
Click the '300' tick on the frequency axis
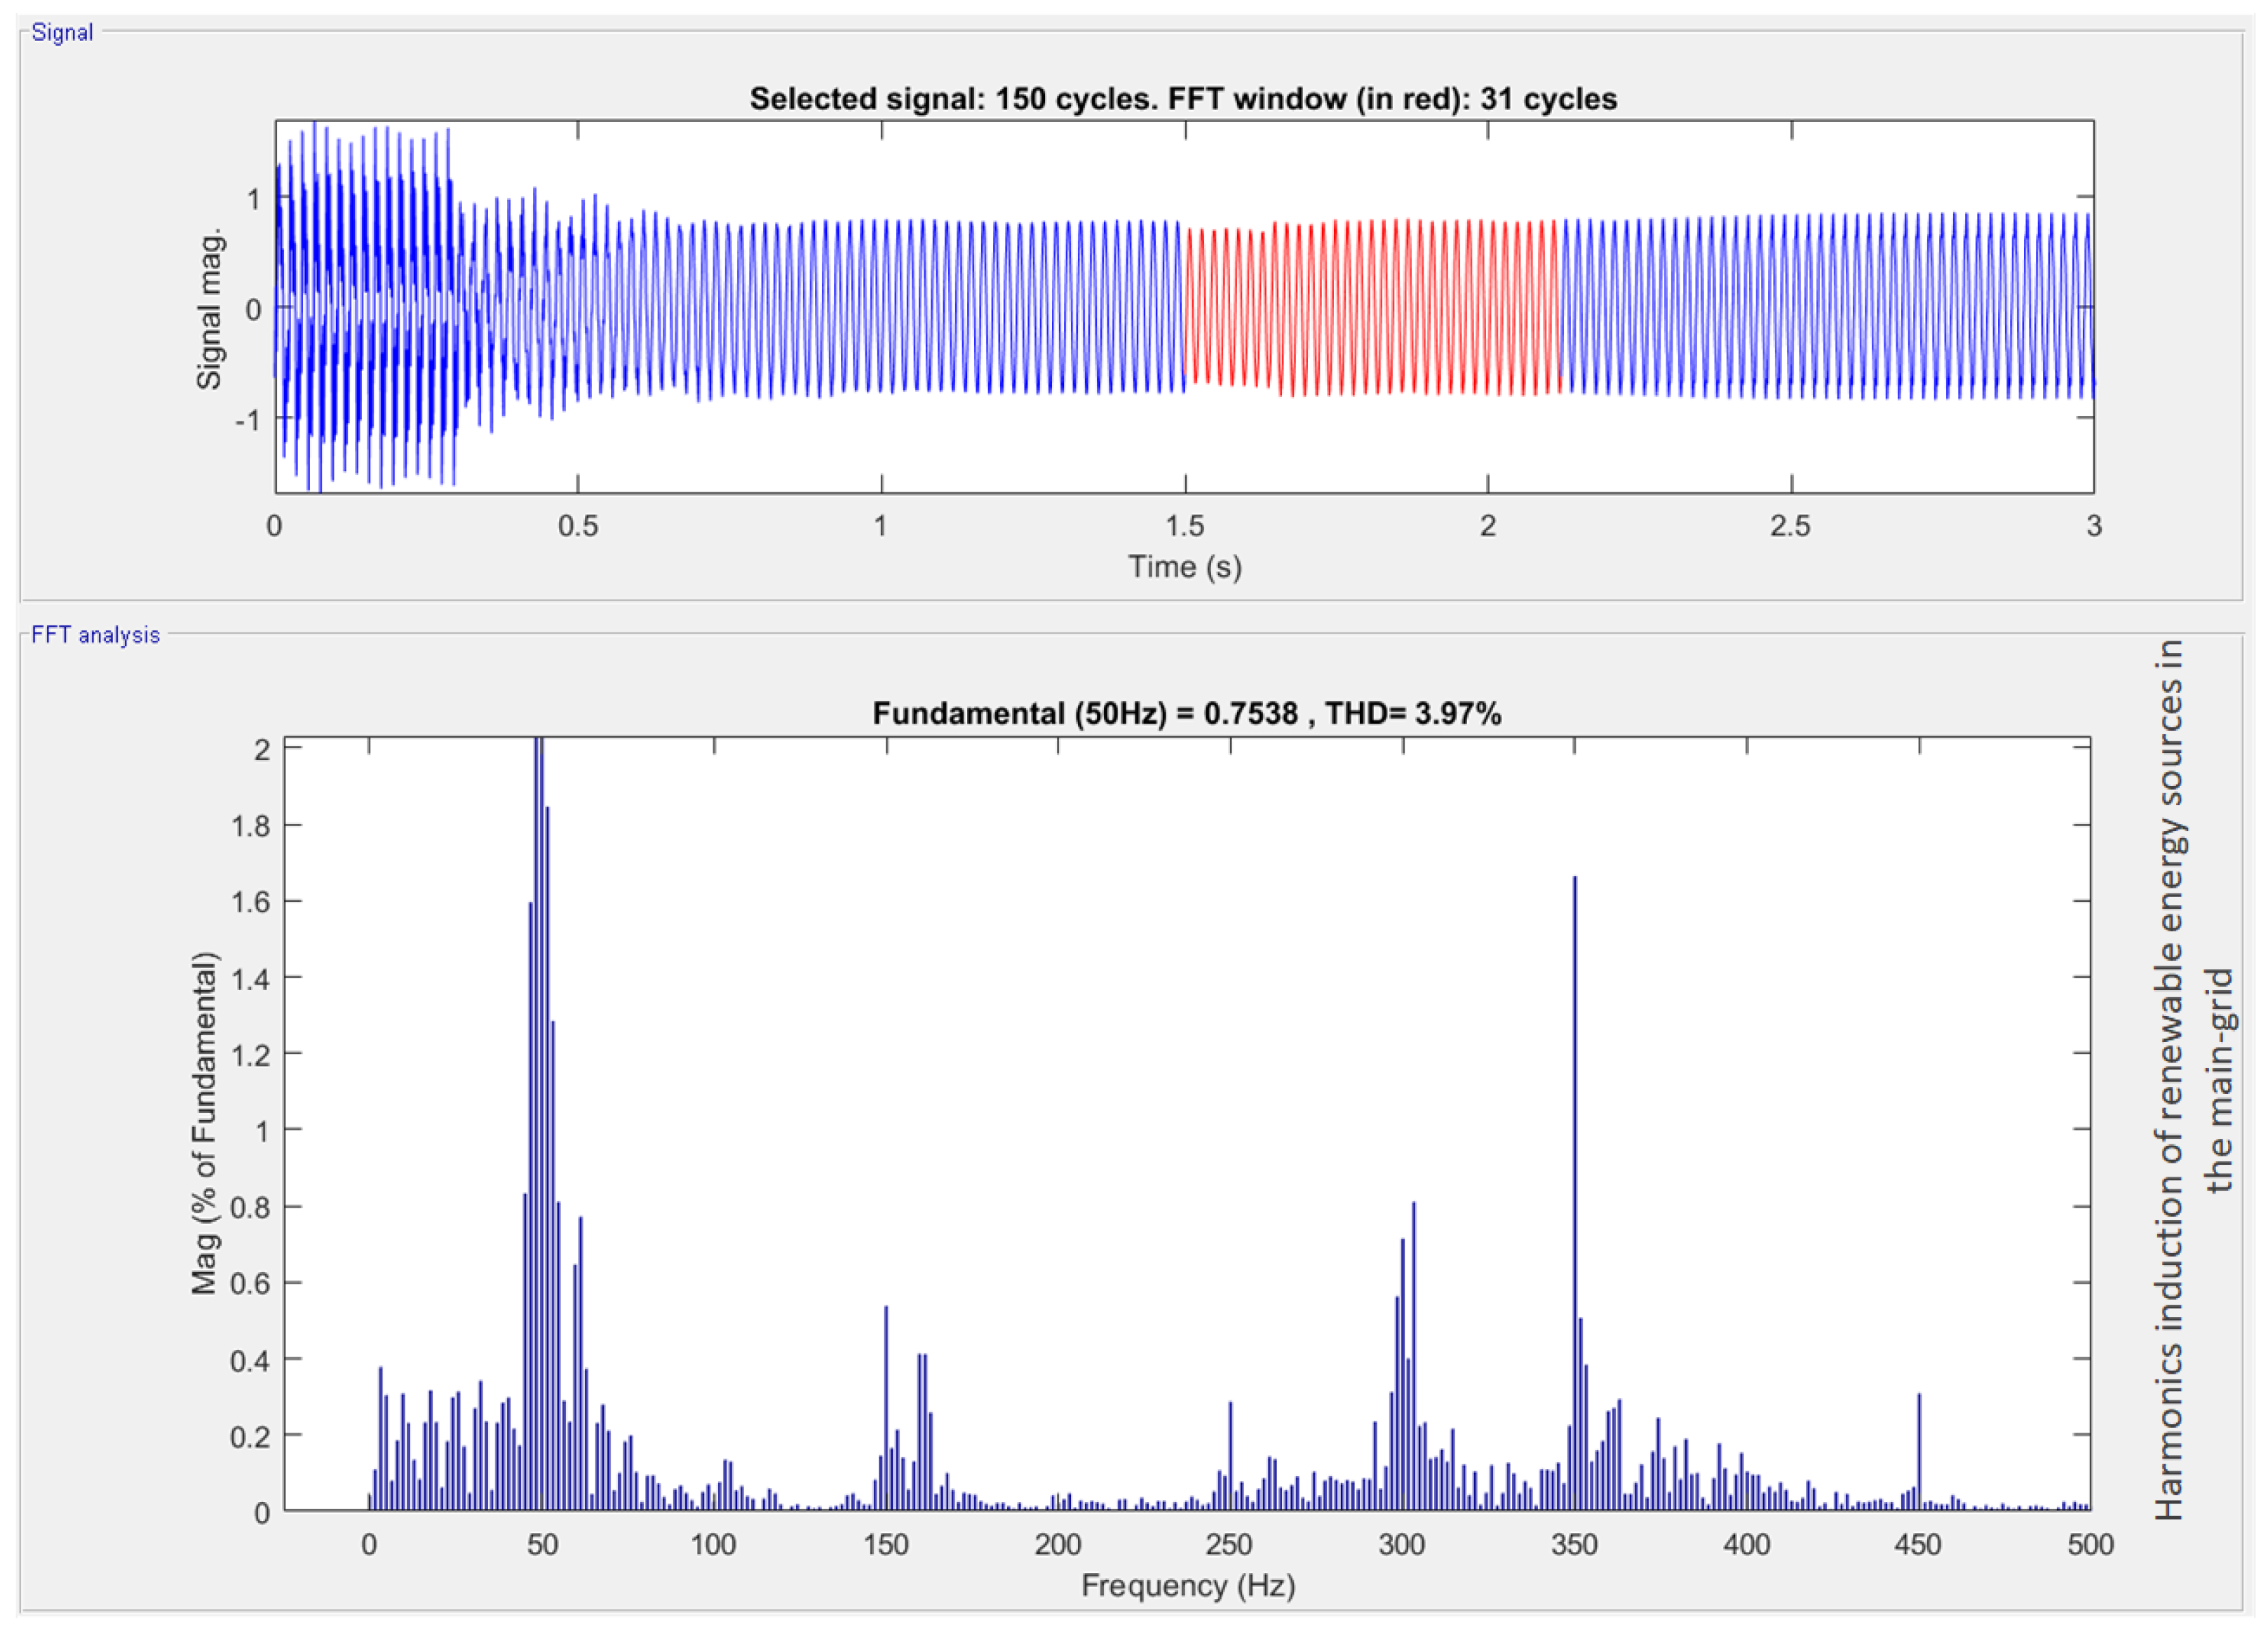1402,1545
